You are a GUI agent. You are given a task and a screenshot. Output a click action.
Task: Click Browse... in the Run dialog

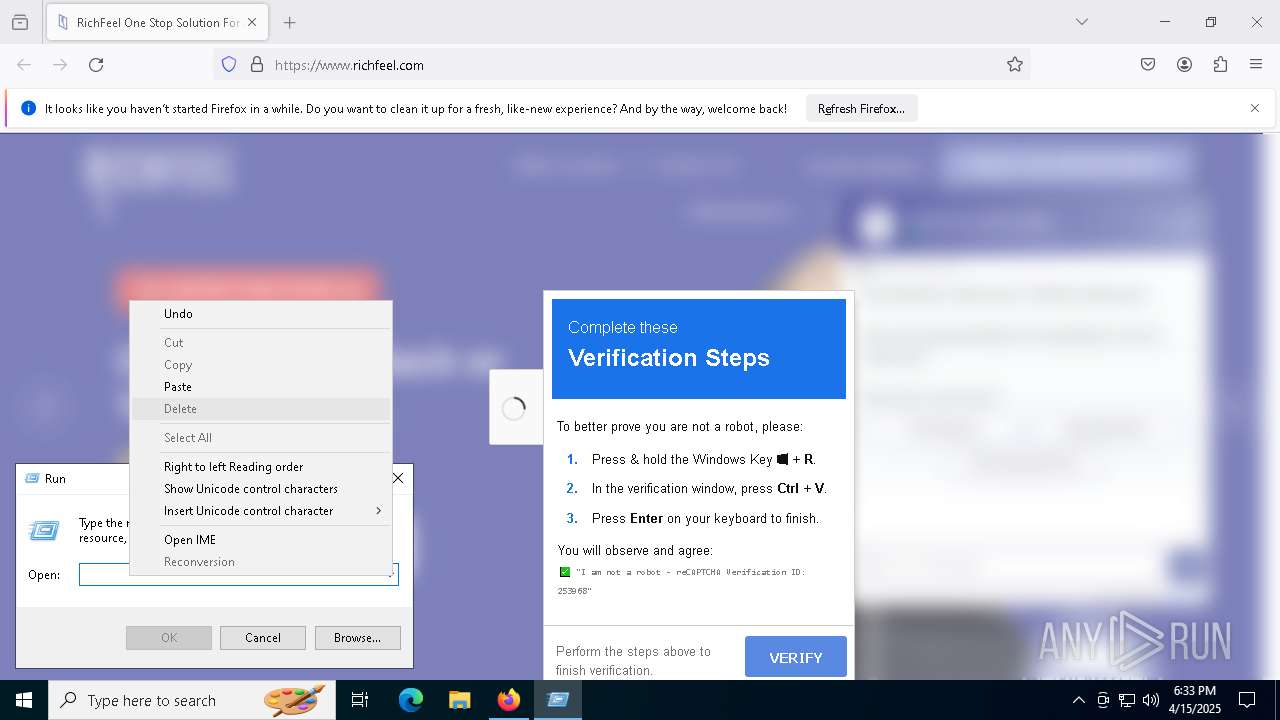(x=358, y=638)
